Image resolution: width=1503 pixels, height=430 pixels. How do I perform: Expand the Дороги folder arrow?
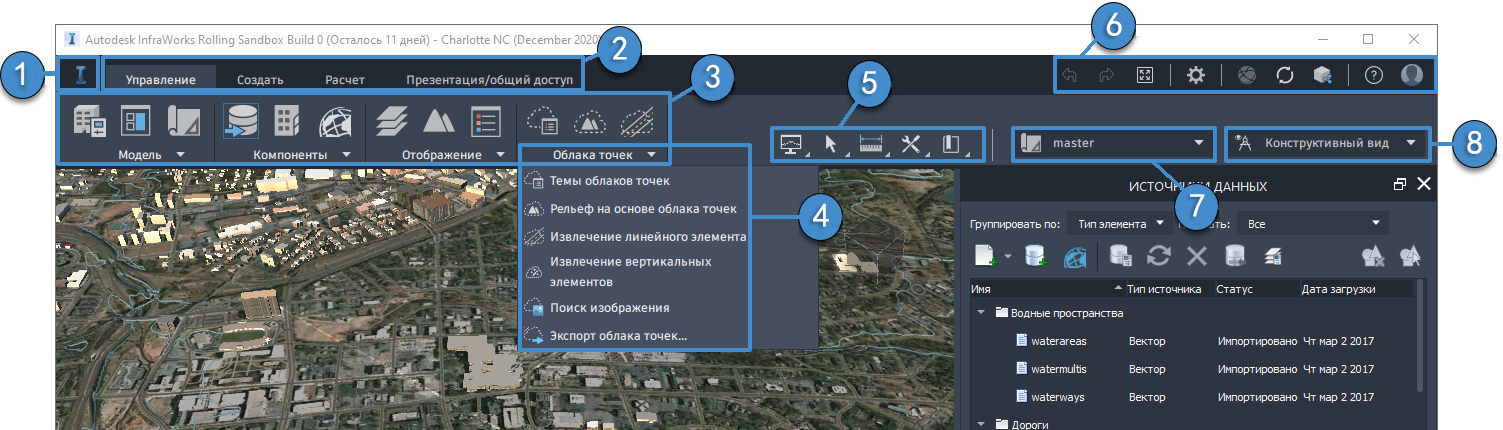click(x=980, y=424)
